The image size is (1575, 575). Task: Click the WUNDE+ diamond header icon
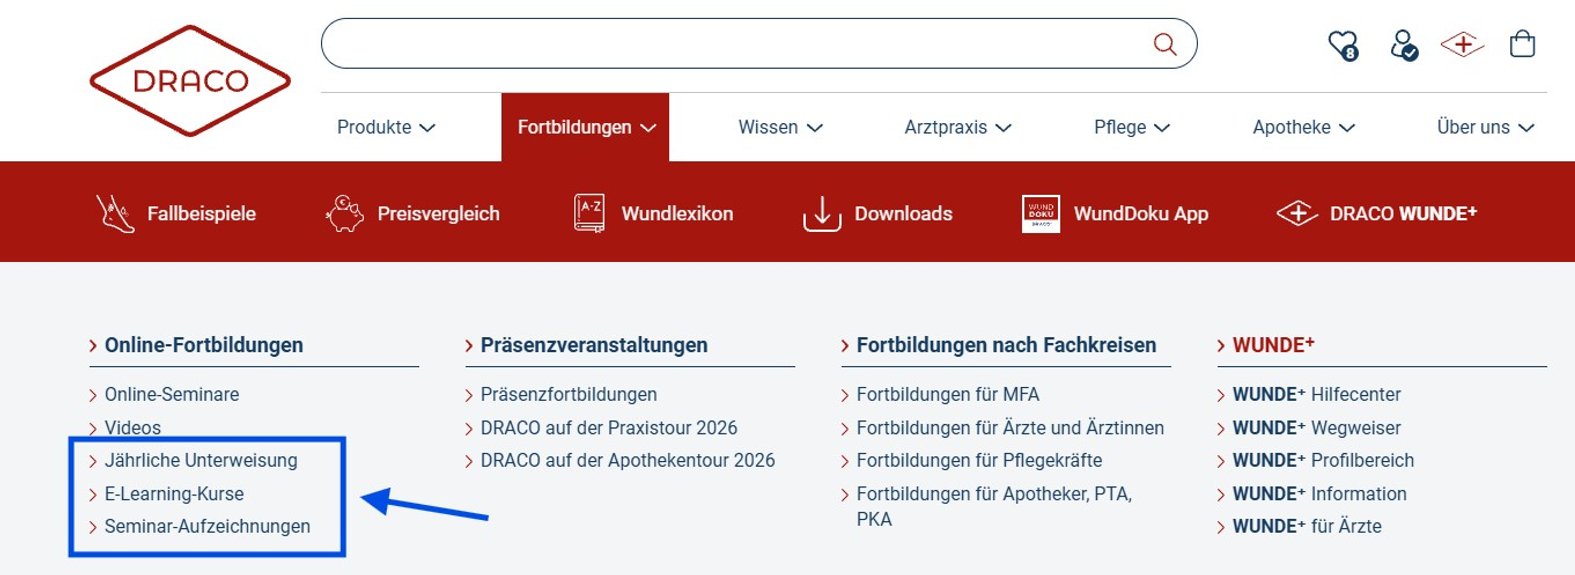point(1462,45)
